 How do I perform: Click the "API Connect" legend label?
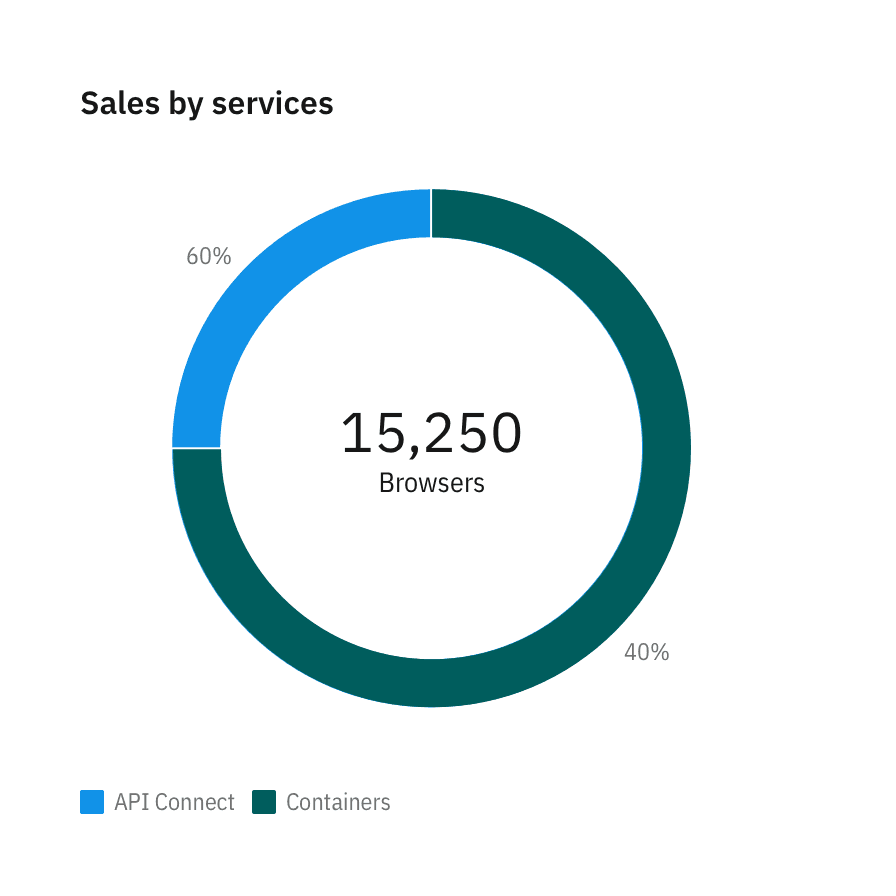click(x=174, y=802)
